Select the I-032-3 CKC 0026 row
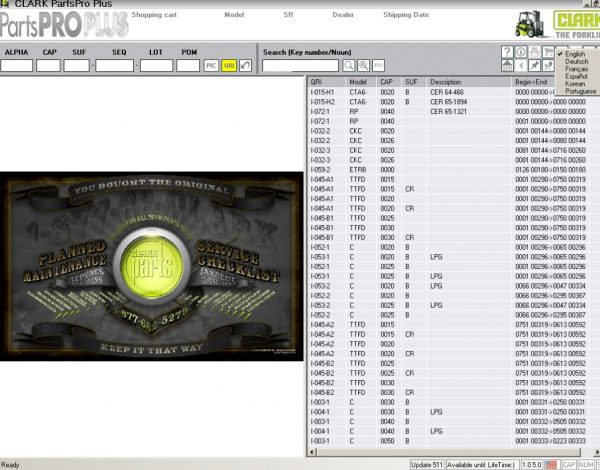This screenshot has width=600, height=470. point(452,160)
